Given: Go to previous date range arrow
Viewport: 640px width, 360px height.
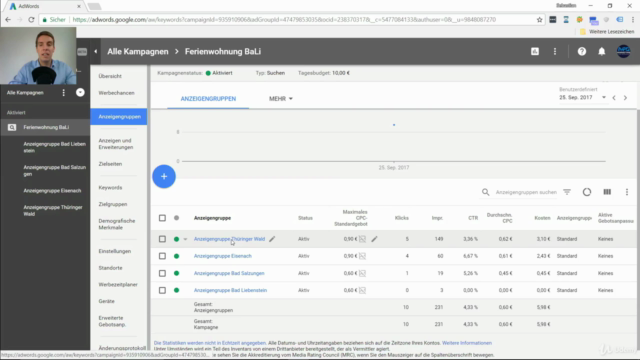Looking at the screenshot, I should (614, 98).
